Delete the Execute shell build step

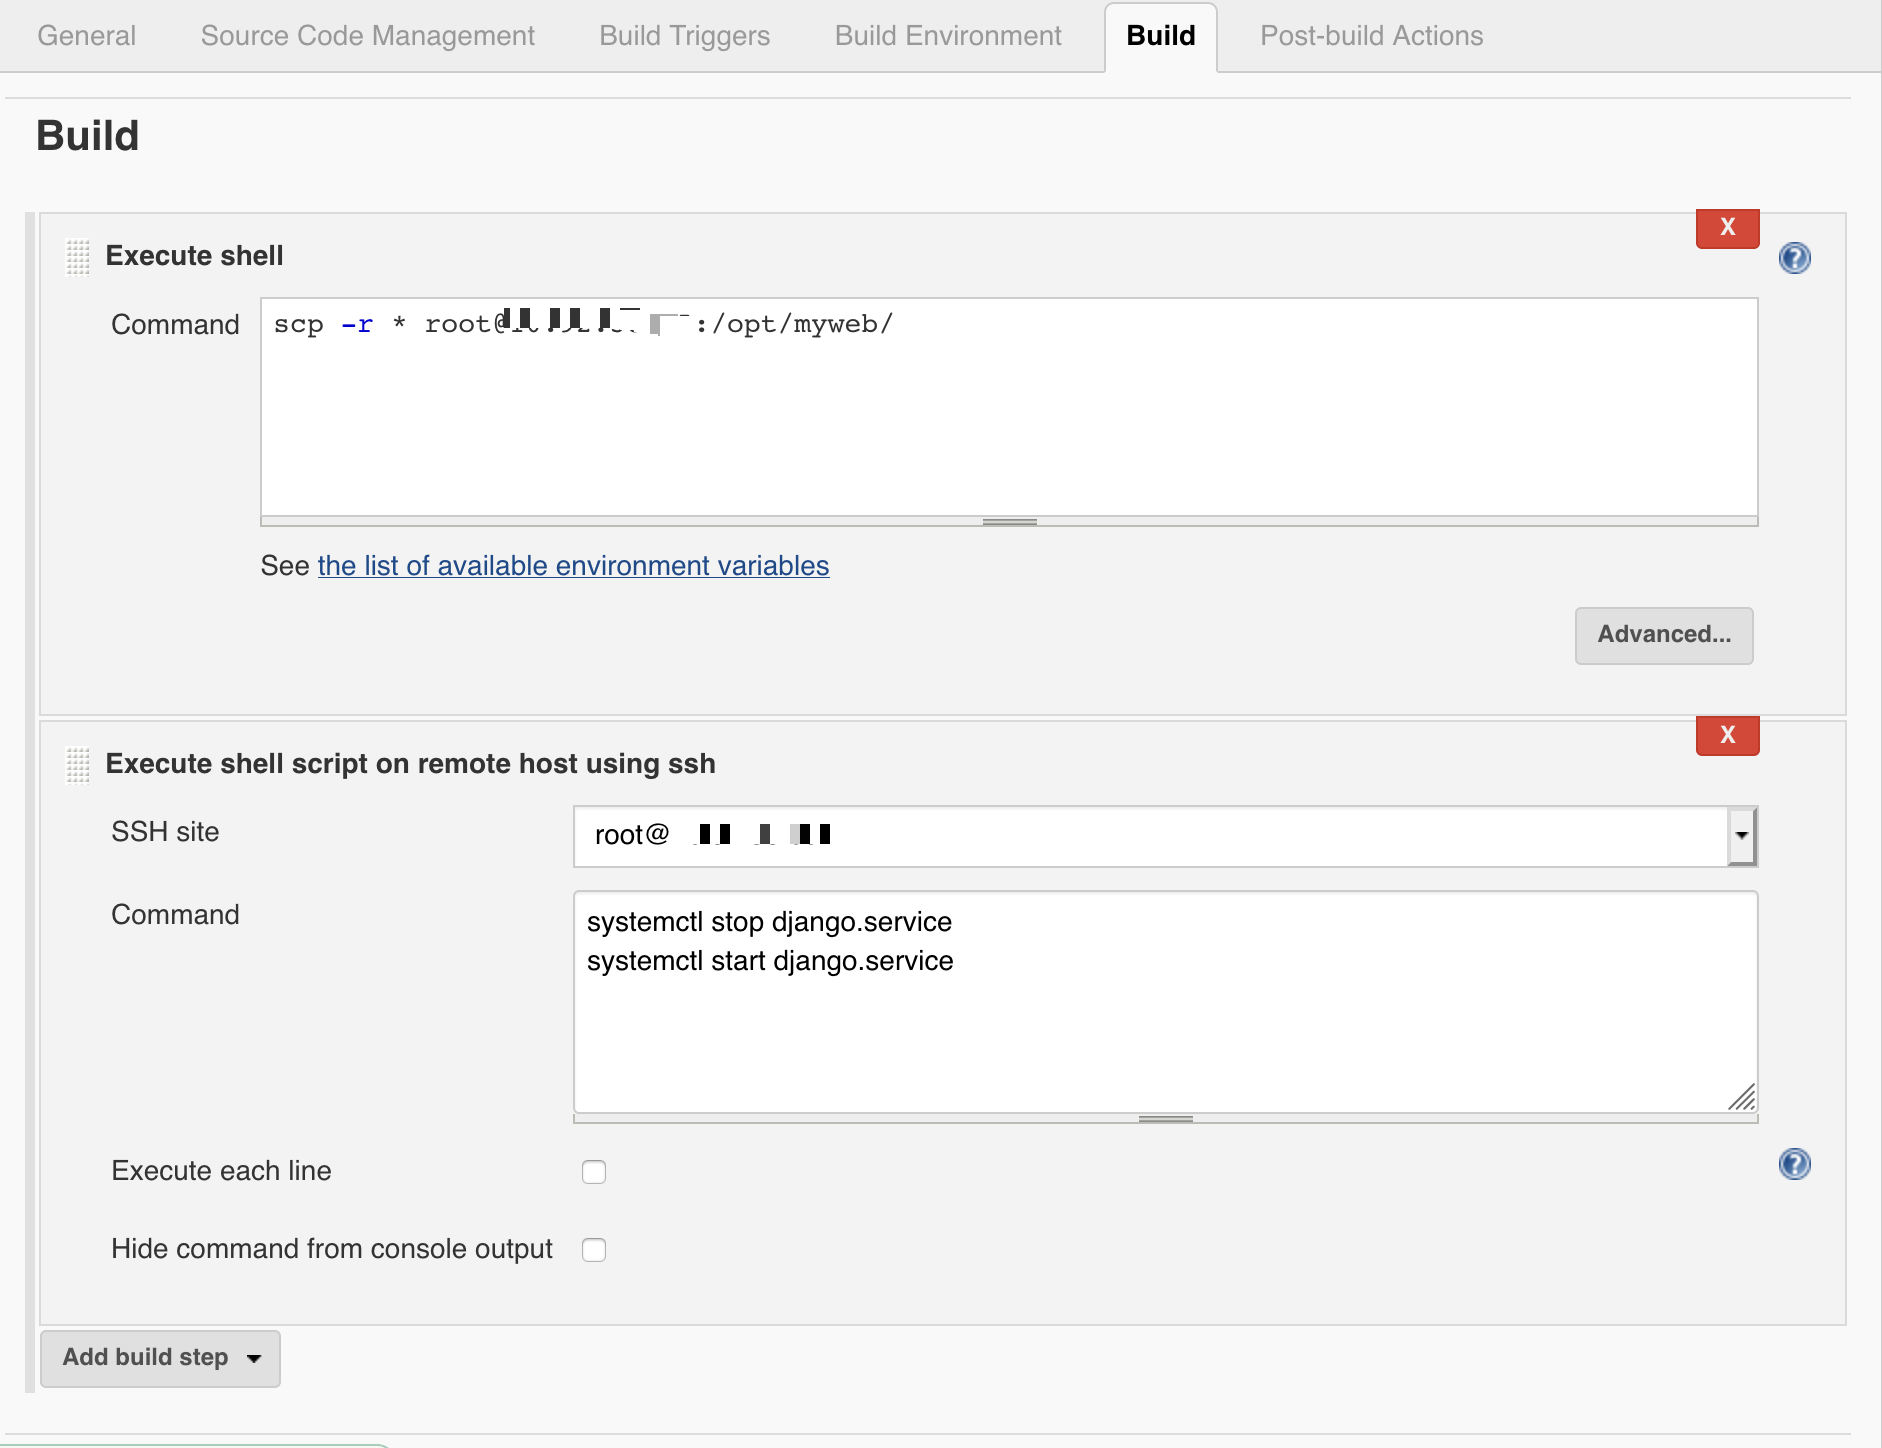click(1727, 228)
